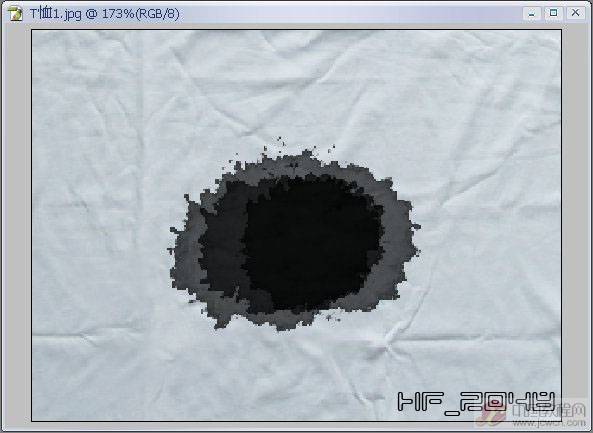Viewport: 593px width, 433px height.
Task: Click the red logo watermark near the URL
Action: pos(491,416)
